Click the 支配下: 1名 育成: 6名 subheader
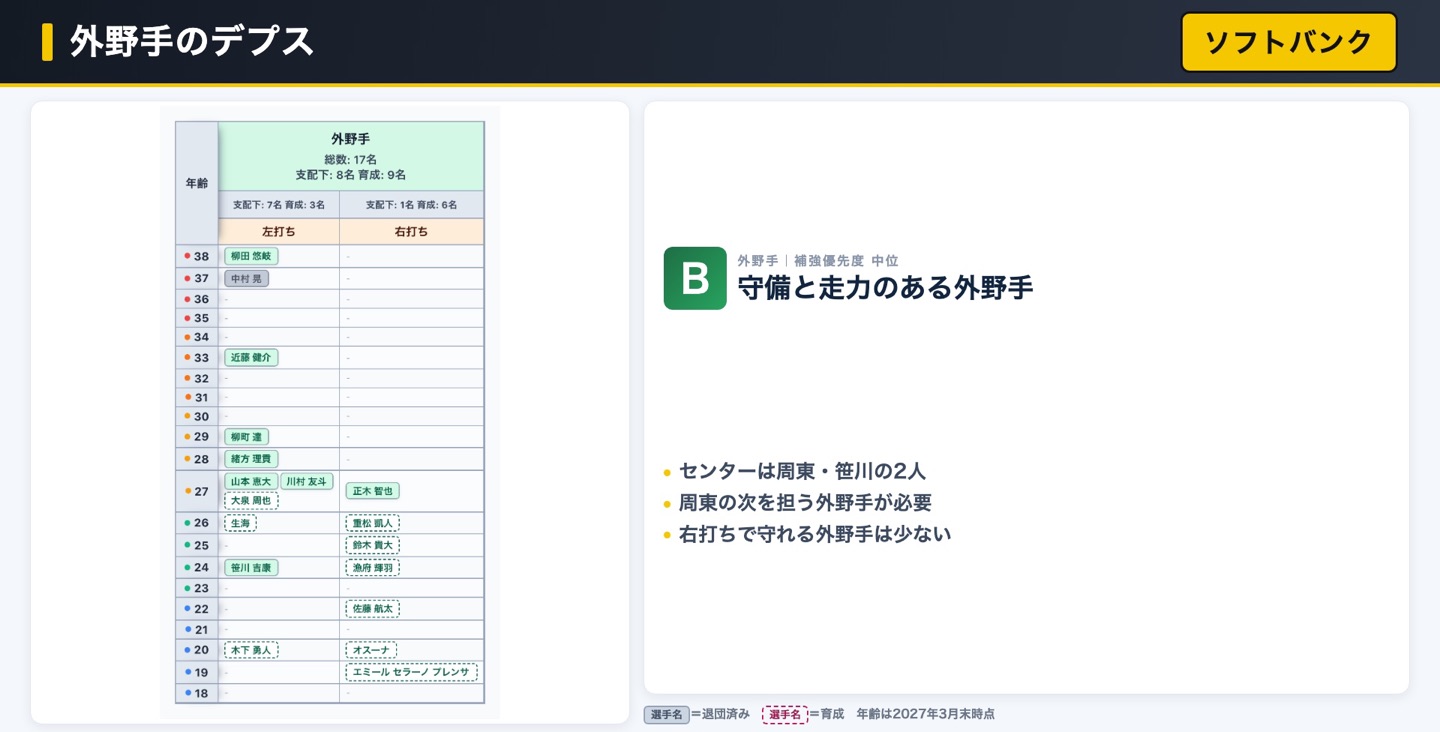1440x732 pixels. click(411, 205)
